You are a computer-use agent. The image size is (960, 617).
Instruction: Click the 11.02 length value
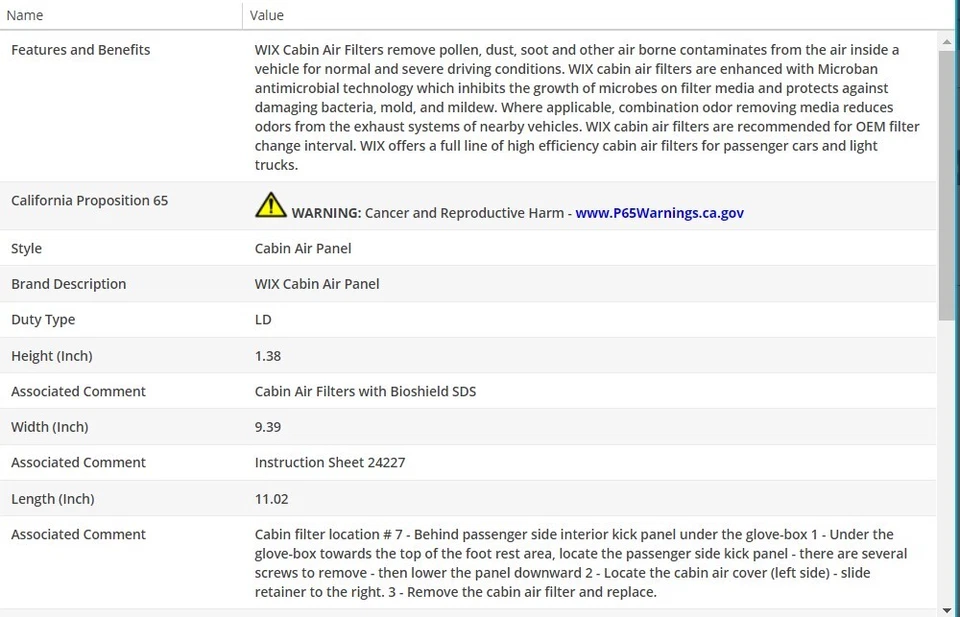(x=271, y=499)
